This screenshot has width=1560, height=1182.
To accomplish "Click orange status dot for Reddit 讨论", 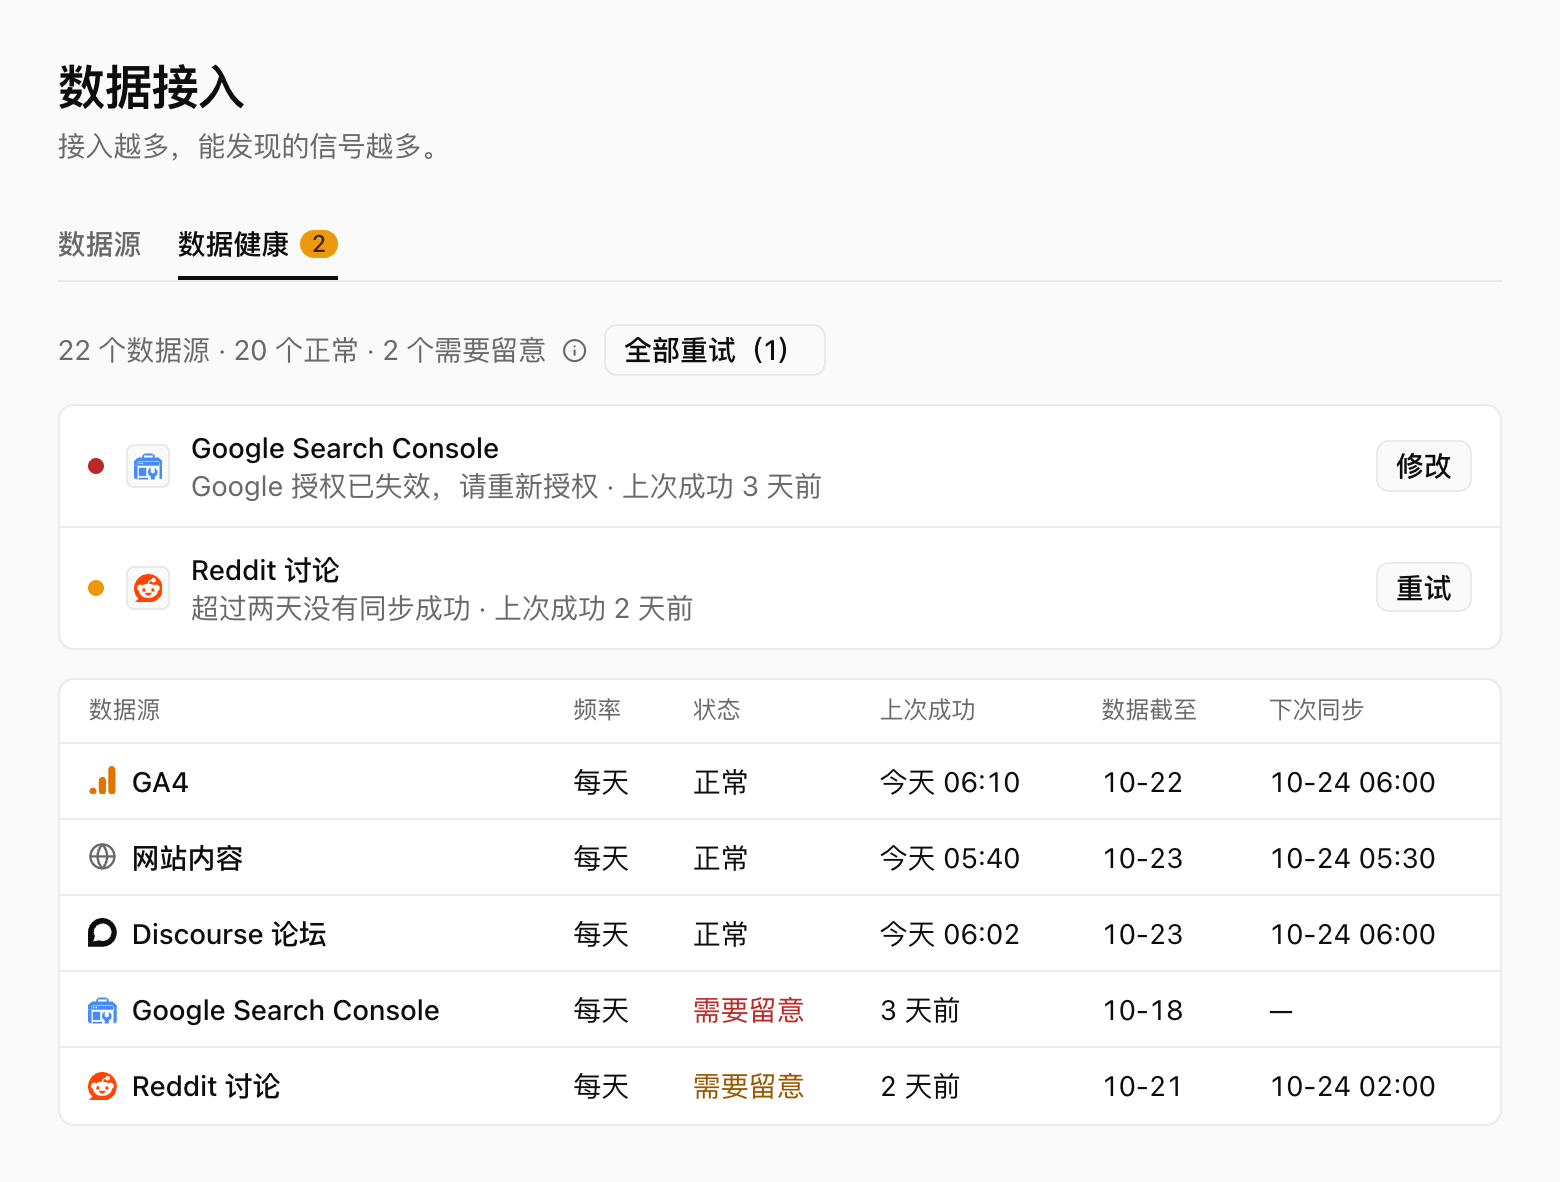I will tap(96, 588).
